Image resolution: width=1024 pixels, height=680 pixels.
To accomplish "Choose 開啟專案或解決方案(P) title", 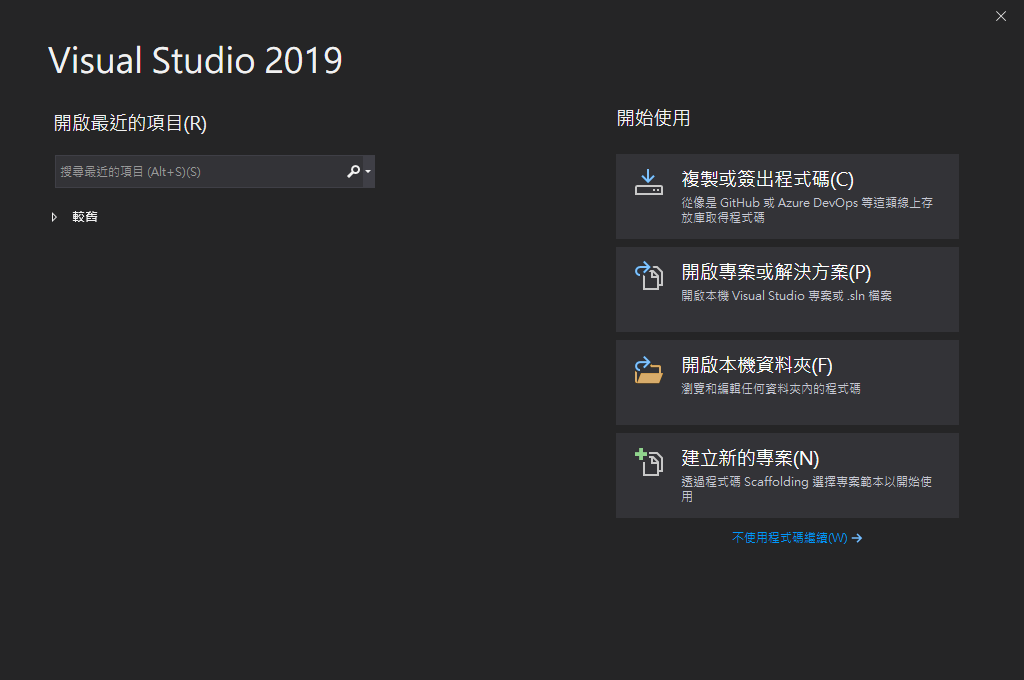I will tap(776, 272).
